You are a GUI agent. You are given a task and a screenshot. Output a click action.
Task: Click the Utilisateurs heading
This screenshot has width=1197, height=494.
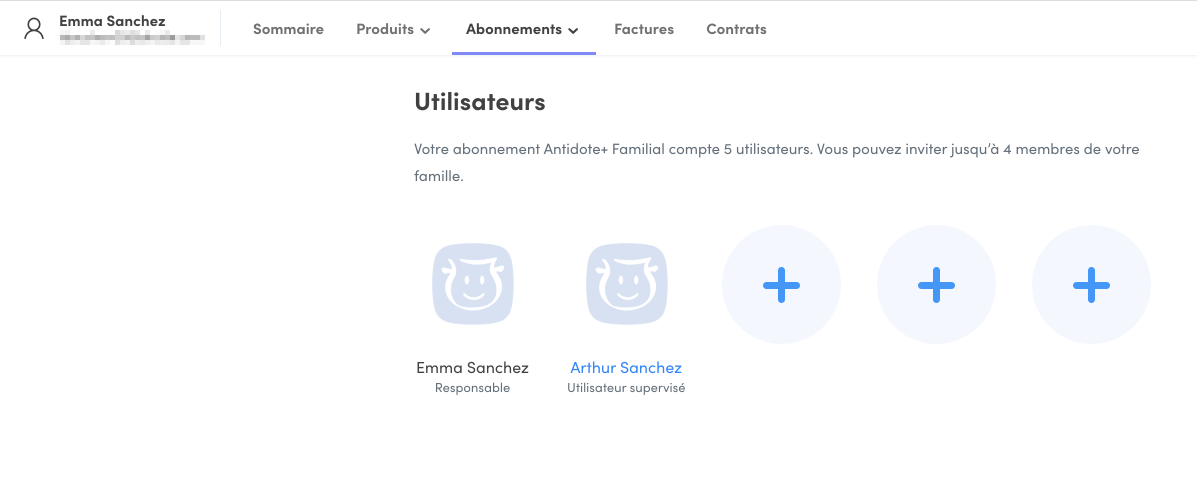tap(479, 102)
